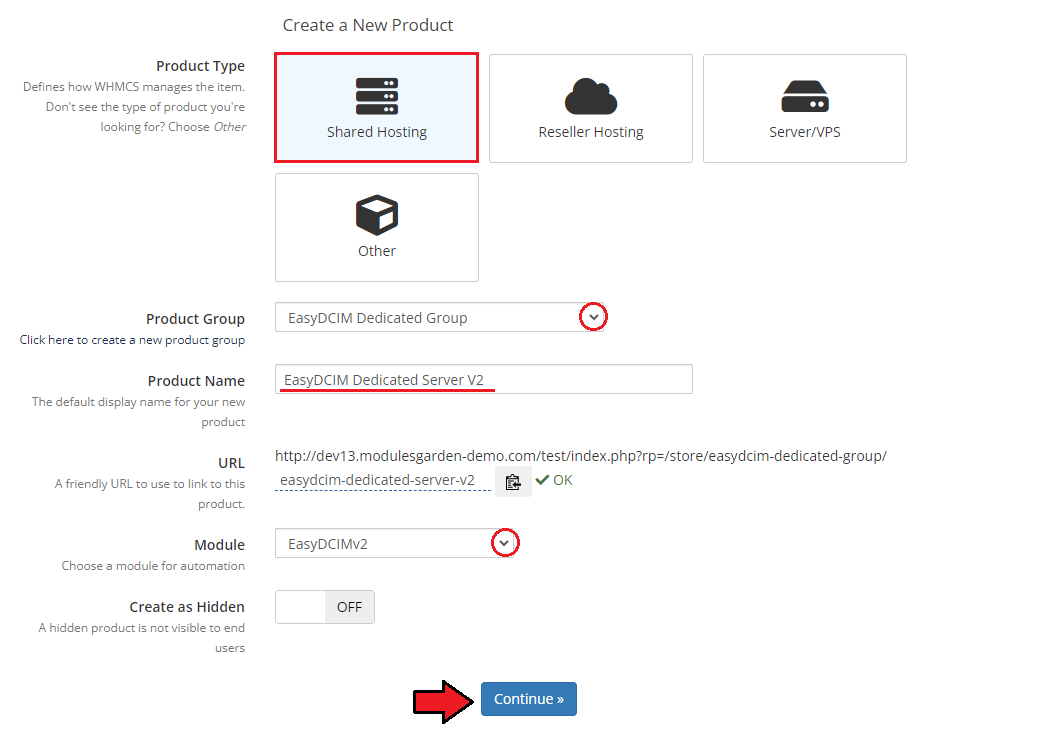Pick the Server/VPS product type

pos(804,108)
